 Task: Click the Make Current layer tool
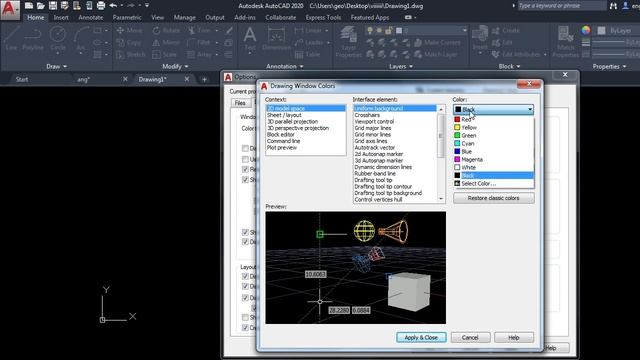437,42
